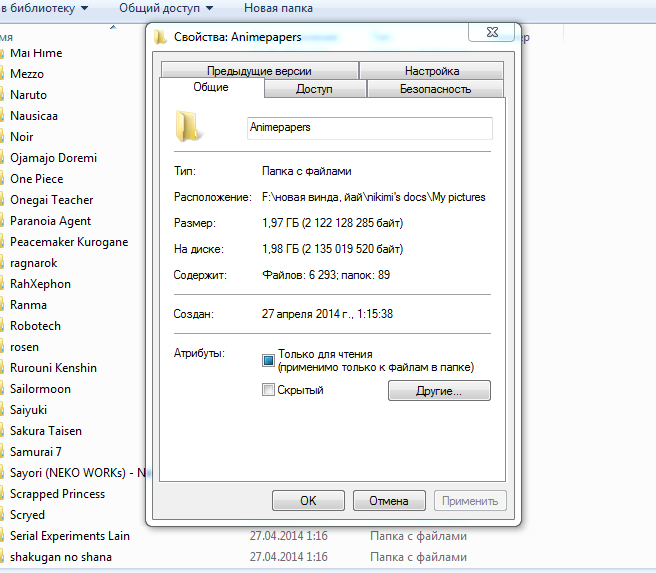Select the folder icon beside Sailormoon
The width and height of the screenshot is (656, 573).
tap(3, 389)
